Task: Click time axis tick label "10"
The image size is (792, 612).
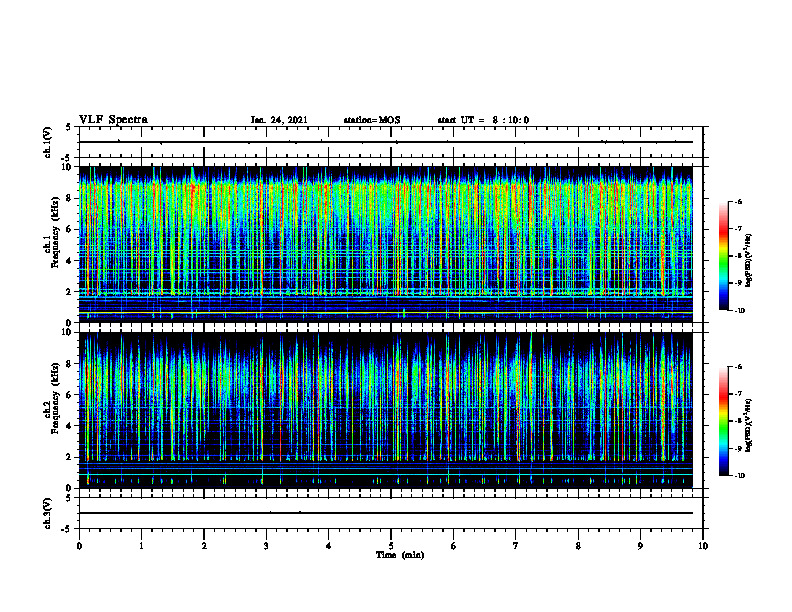Action: [703, 546]
